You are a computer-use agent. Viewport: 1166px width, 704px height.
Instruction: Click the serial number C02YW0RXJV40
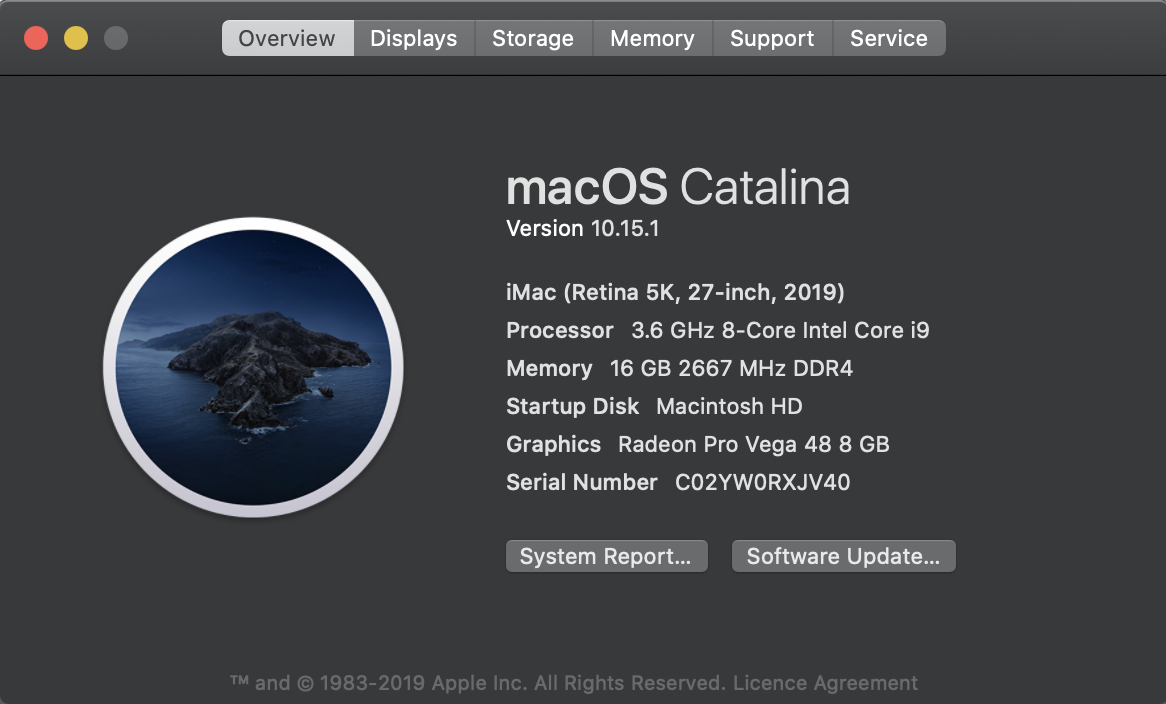[x=762, y=483]
